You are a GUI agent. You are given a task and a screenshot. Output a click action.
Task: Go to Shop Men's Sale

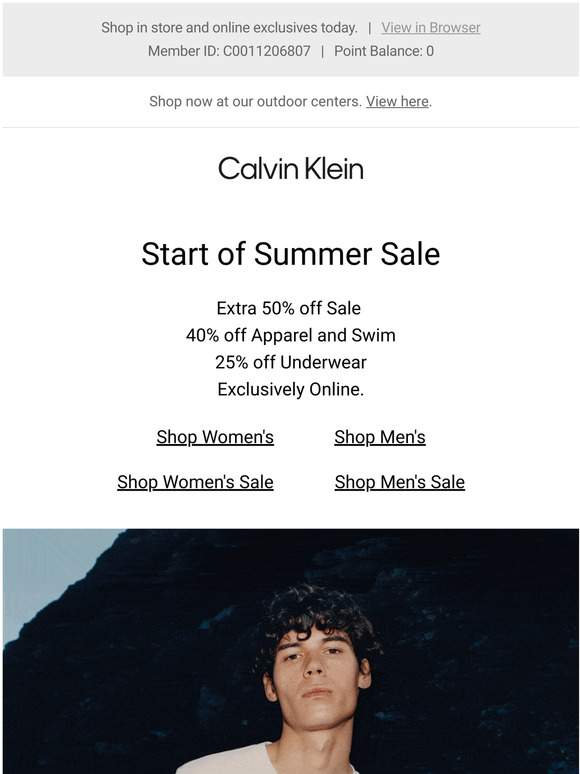point(399,482)
